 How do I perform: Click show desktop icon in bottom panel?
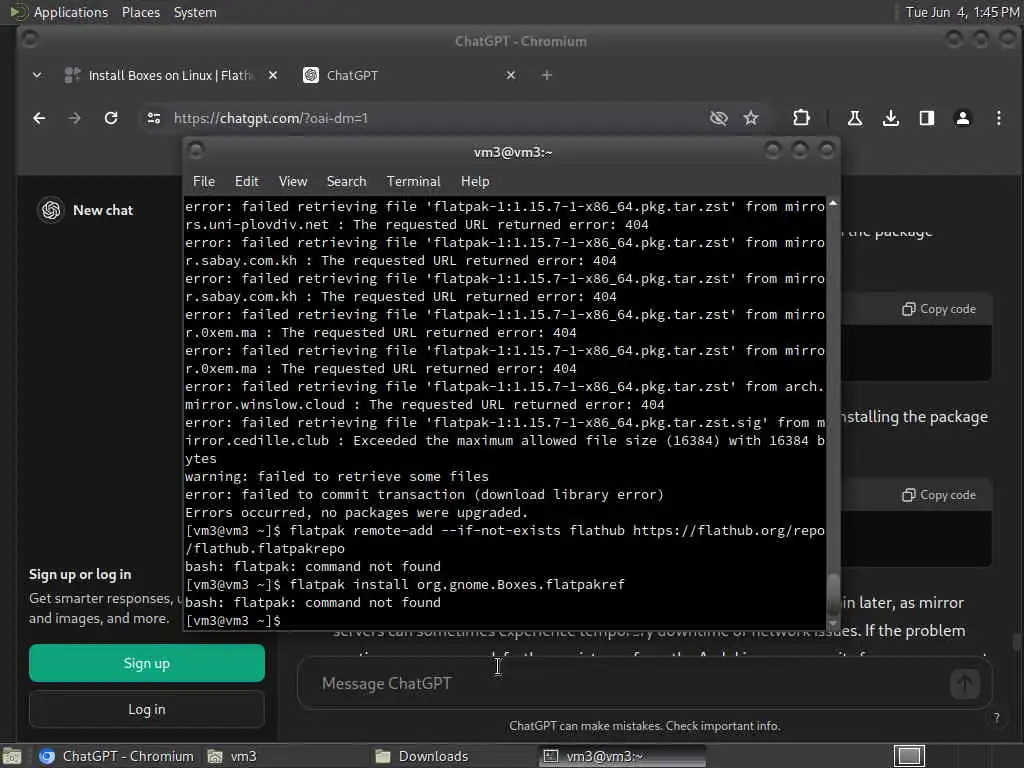tap(12, 756)
